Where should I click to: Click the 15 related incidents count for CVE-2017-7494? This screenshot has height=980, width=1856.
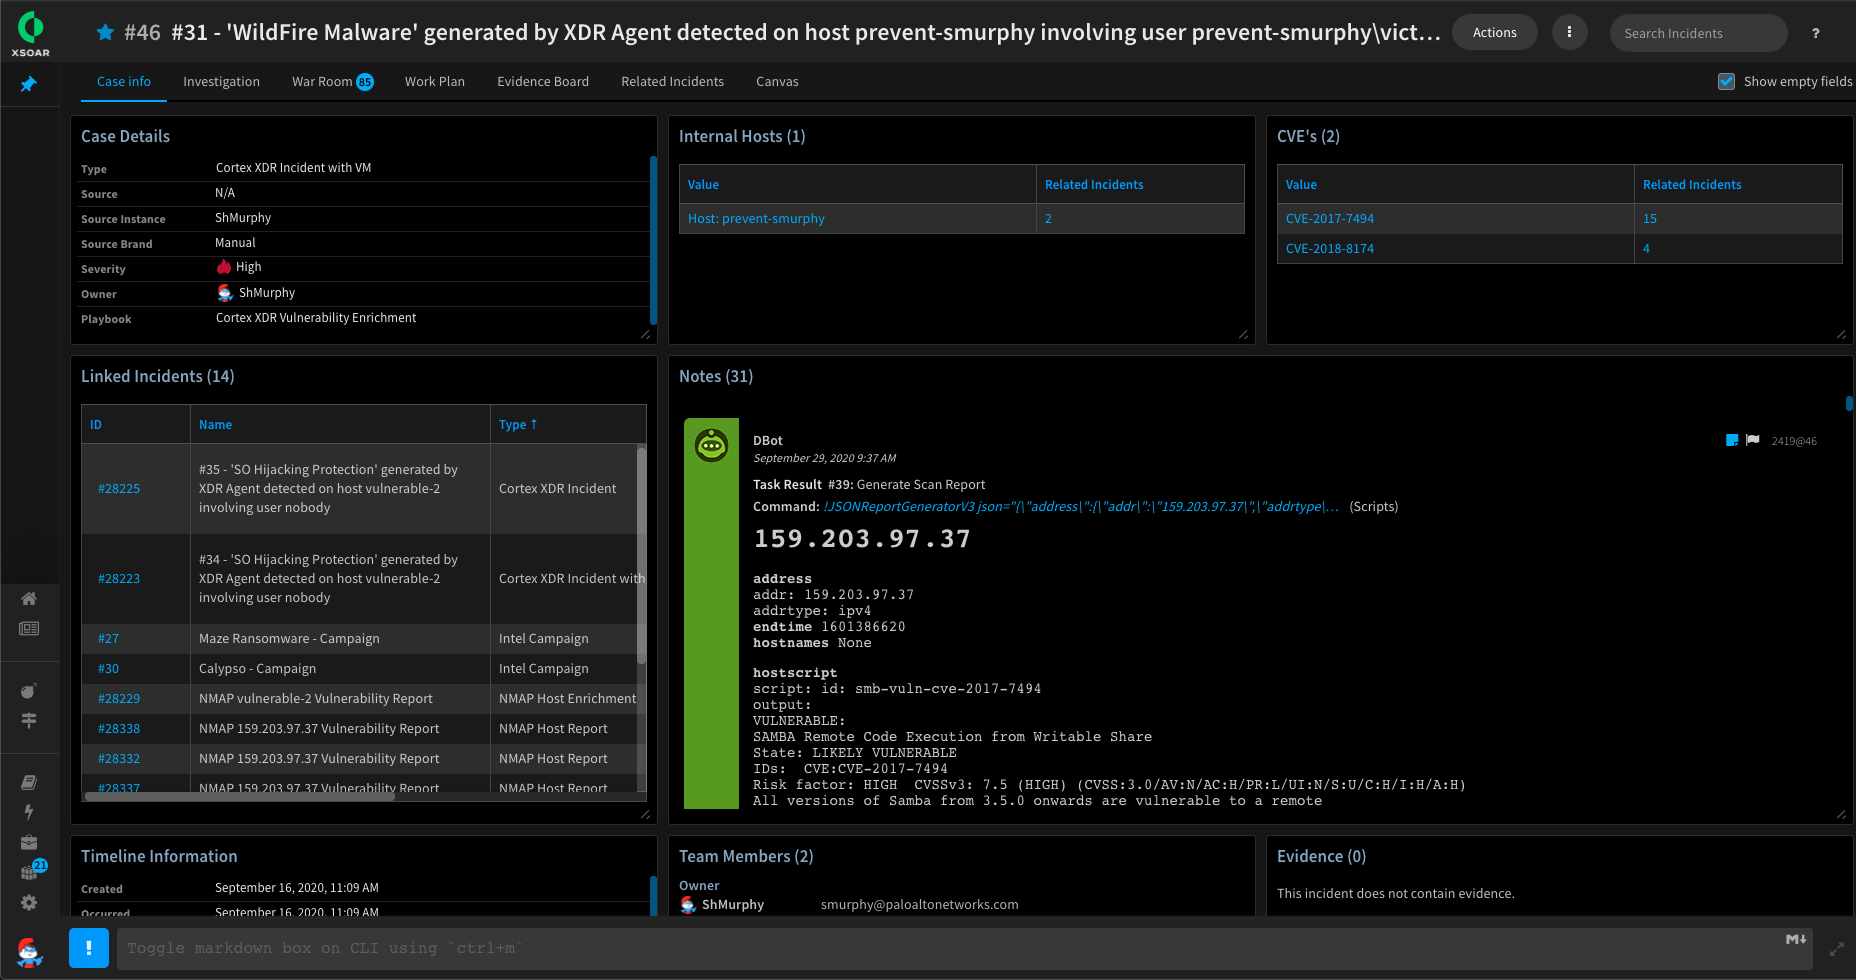[x=1650, y=219]
